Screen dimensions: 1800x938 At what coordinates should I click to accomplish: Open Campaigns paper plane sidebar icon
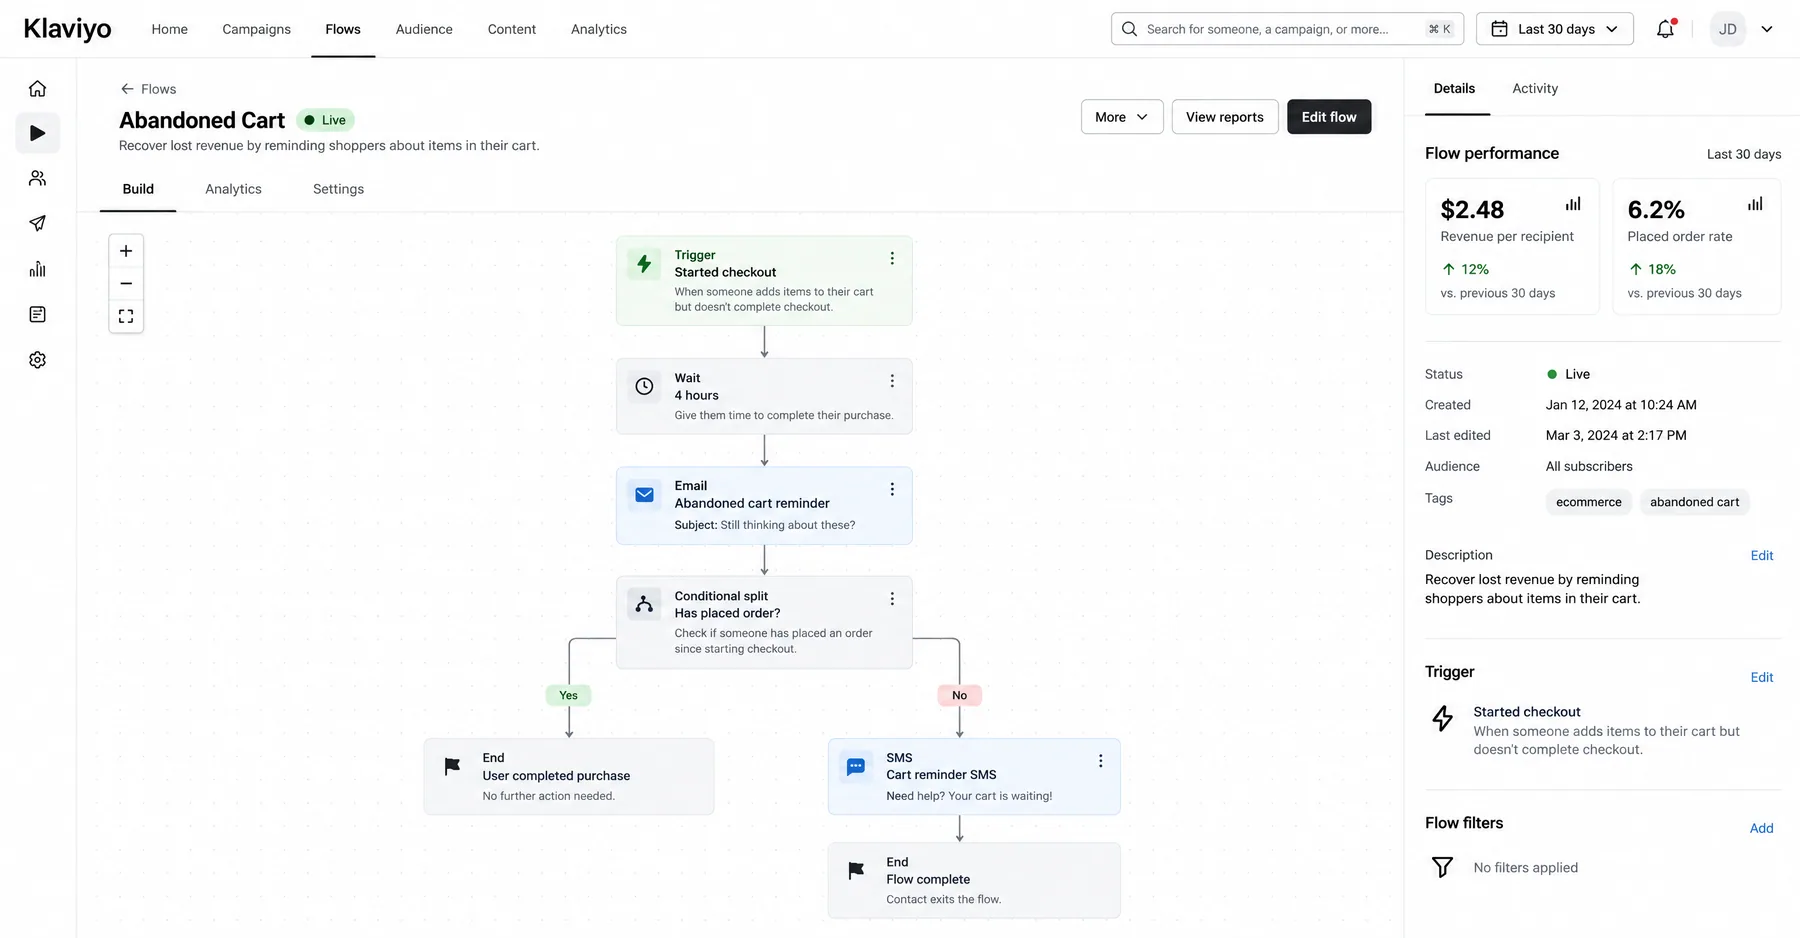click(x=37, y=223)
